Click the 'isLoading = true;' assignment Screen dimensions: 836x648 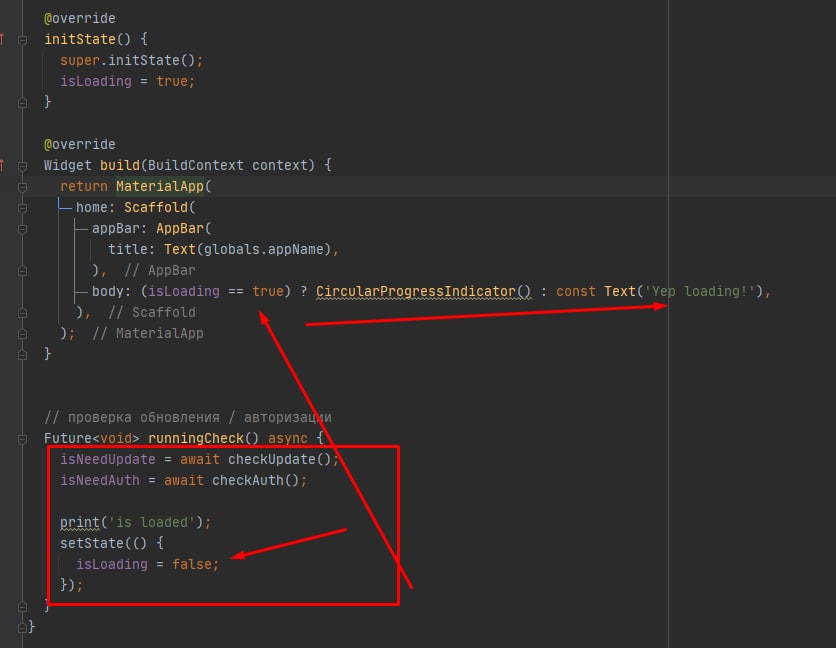127,81
